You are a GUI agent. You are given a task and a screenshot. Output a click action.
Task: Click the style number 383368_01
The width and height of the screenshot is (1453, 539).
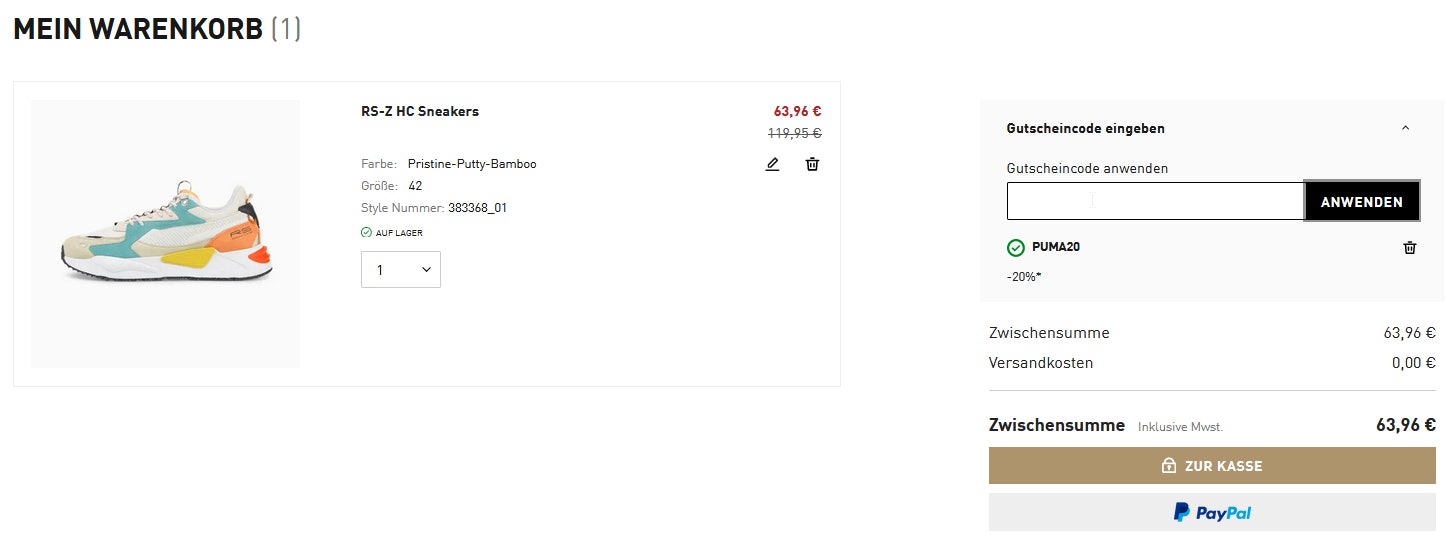478,208
